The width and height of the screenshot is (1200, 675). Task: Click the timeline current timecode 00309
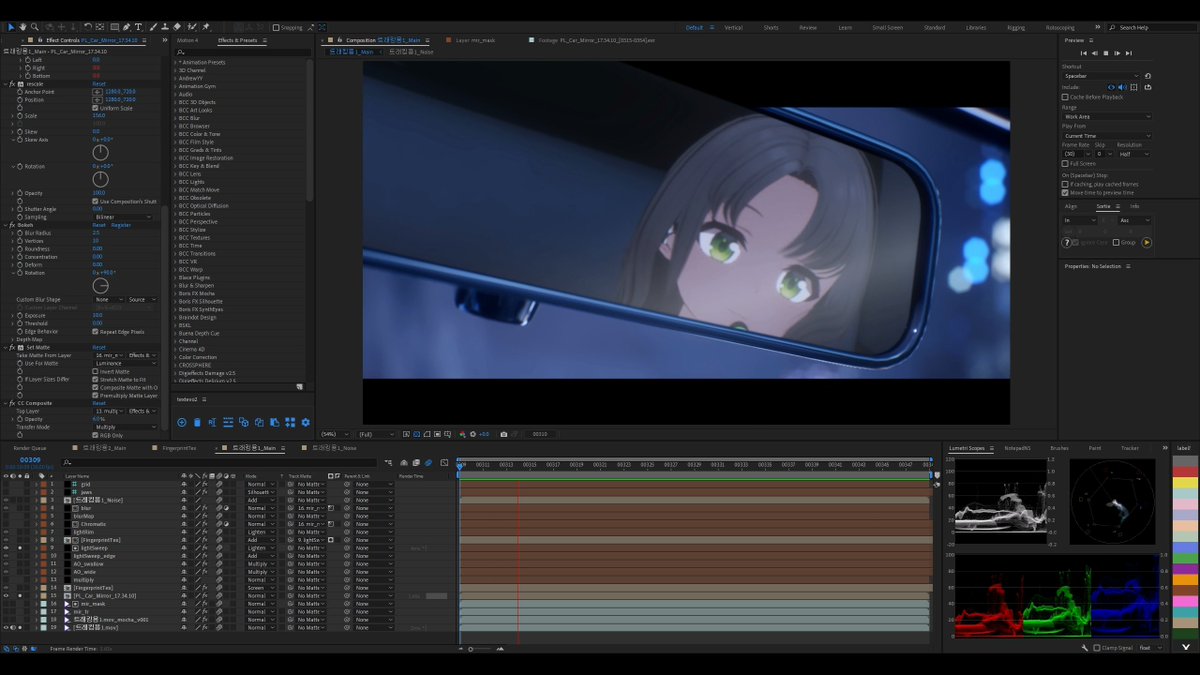tap(30, 460)
